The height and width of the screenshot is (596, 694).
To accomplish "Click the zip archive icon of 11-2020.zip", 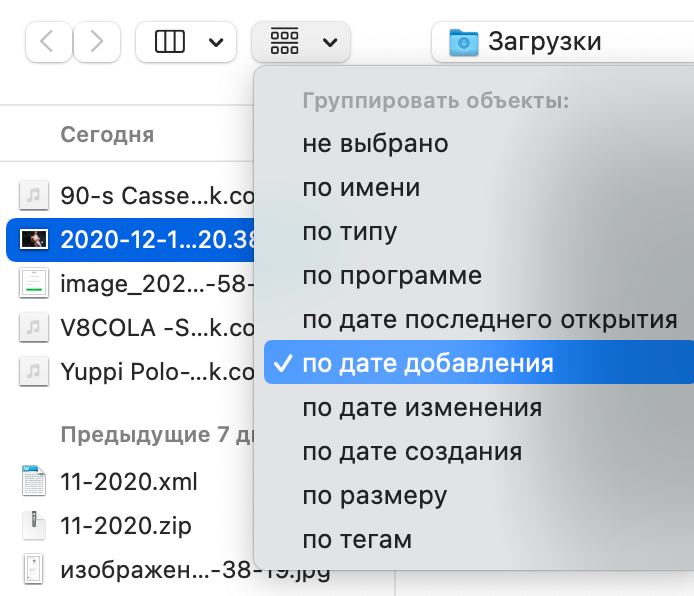I will click(34, 525).
